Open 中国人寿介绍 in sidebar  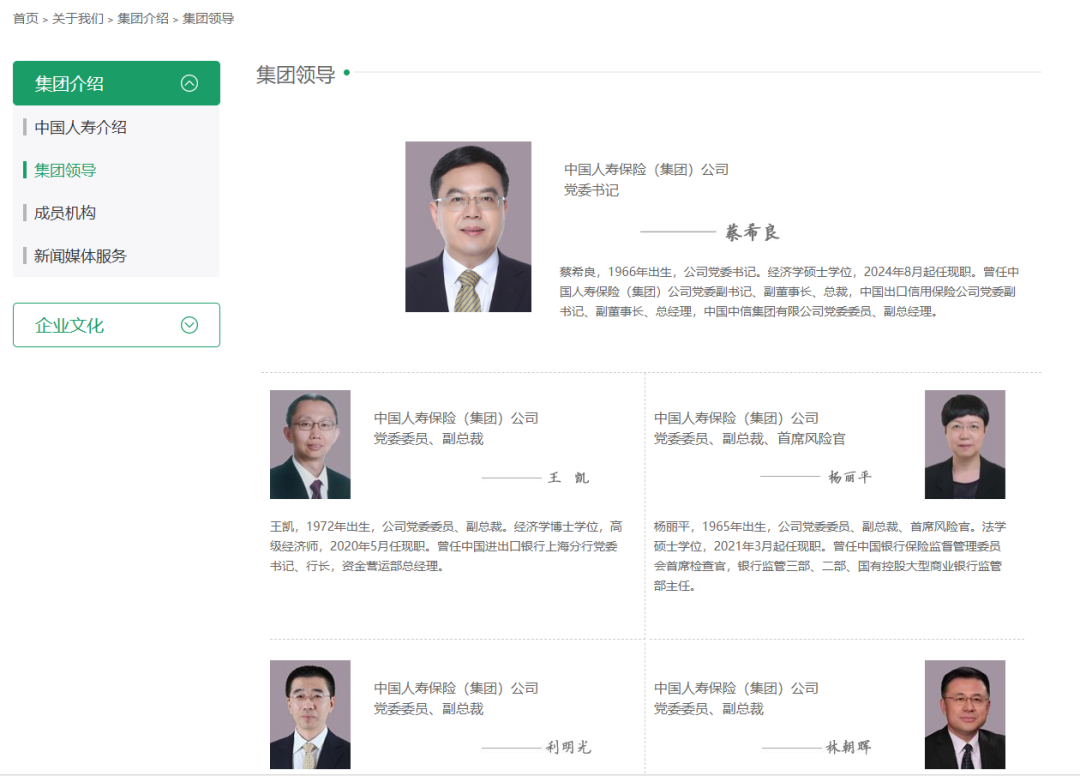81,127
